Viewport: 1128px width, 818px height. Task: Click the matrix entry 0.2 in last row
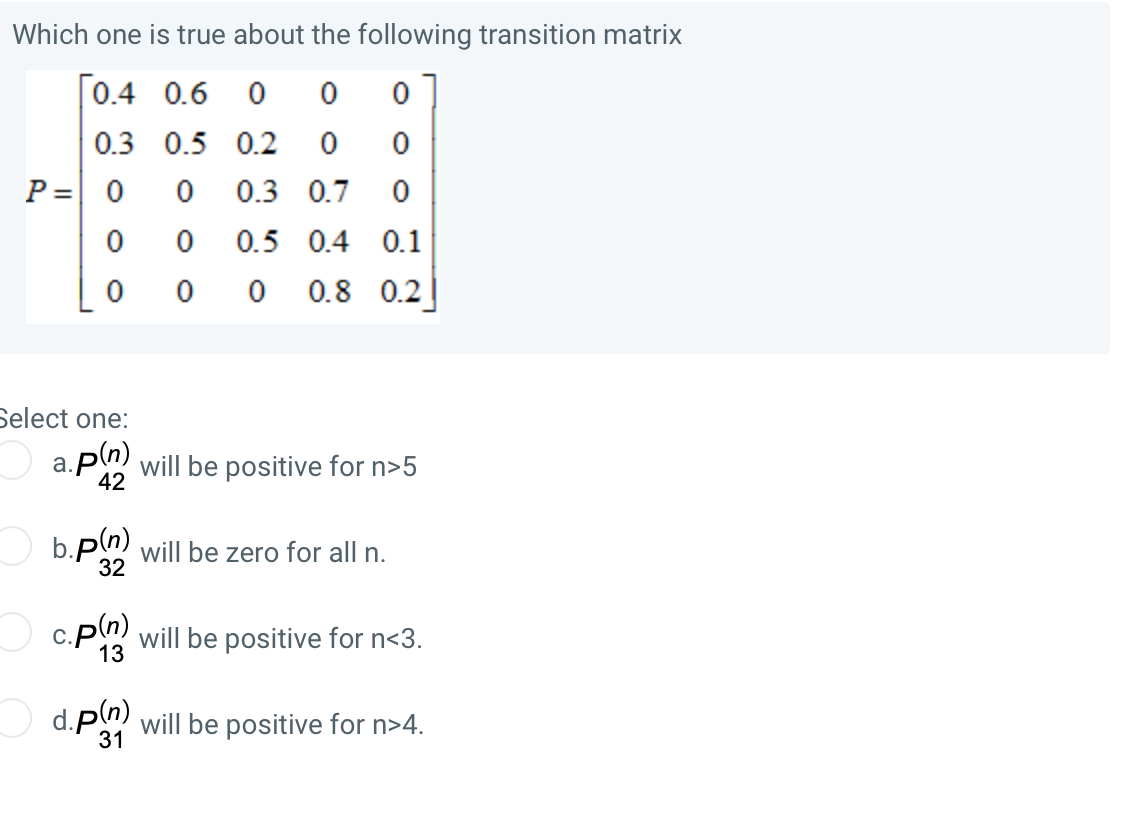400,291
